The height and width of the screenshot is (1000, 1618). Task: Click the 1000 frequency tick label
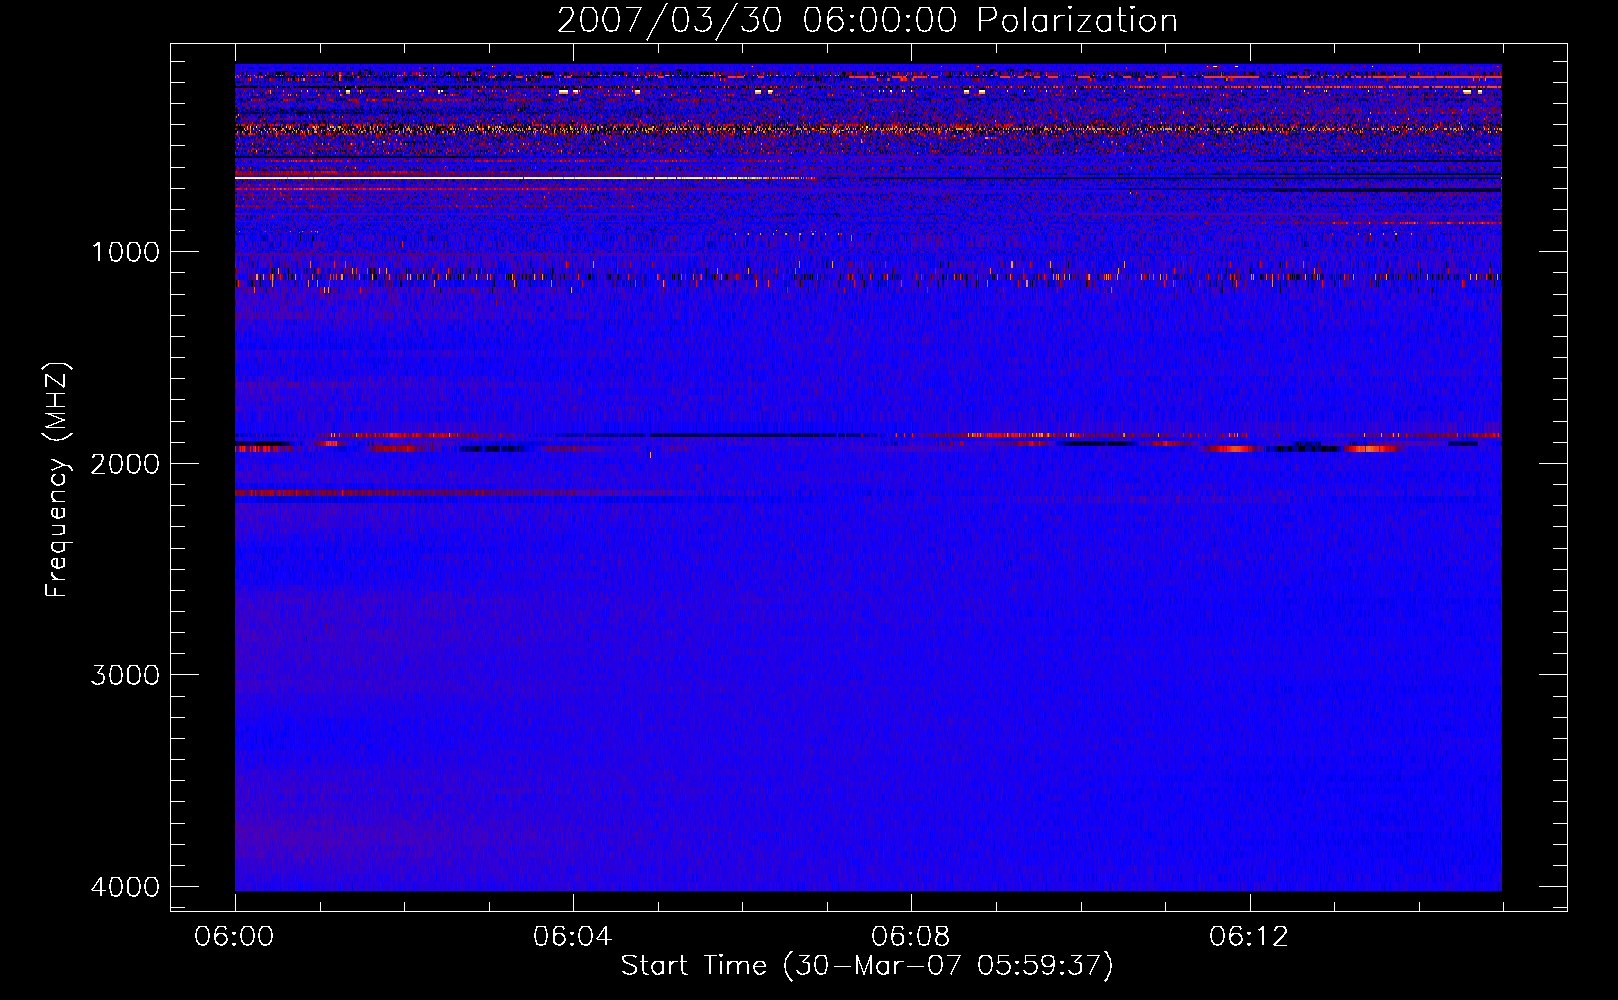click(x=125, y=251)
